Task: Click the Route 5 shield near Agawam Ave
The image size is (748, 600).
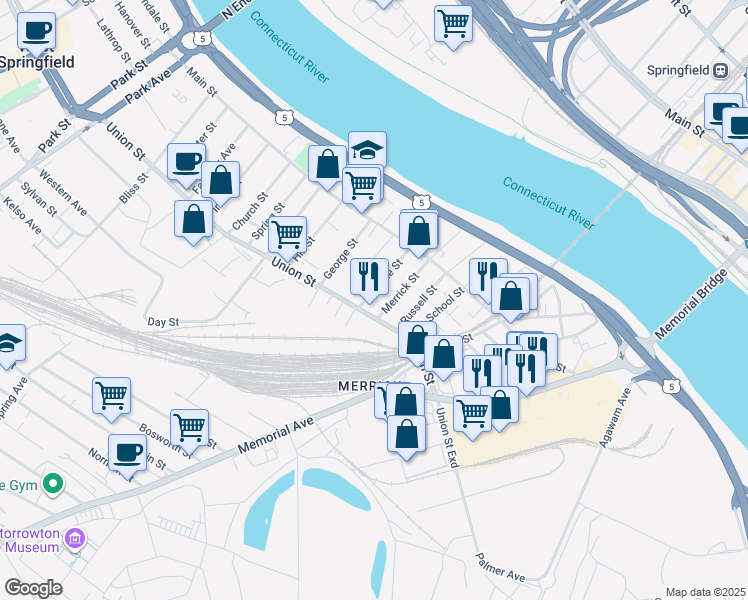Action: coord(672,386)
